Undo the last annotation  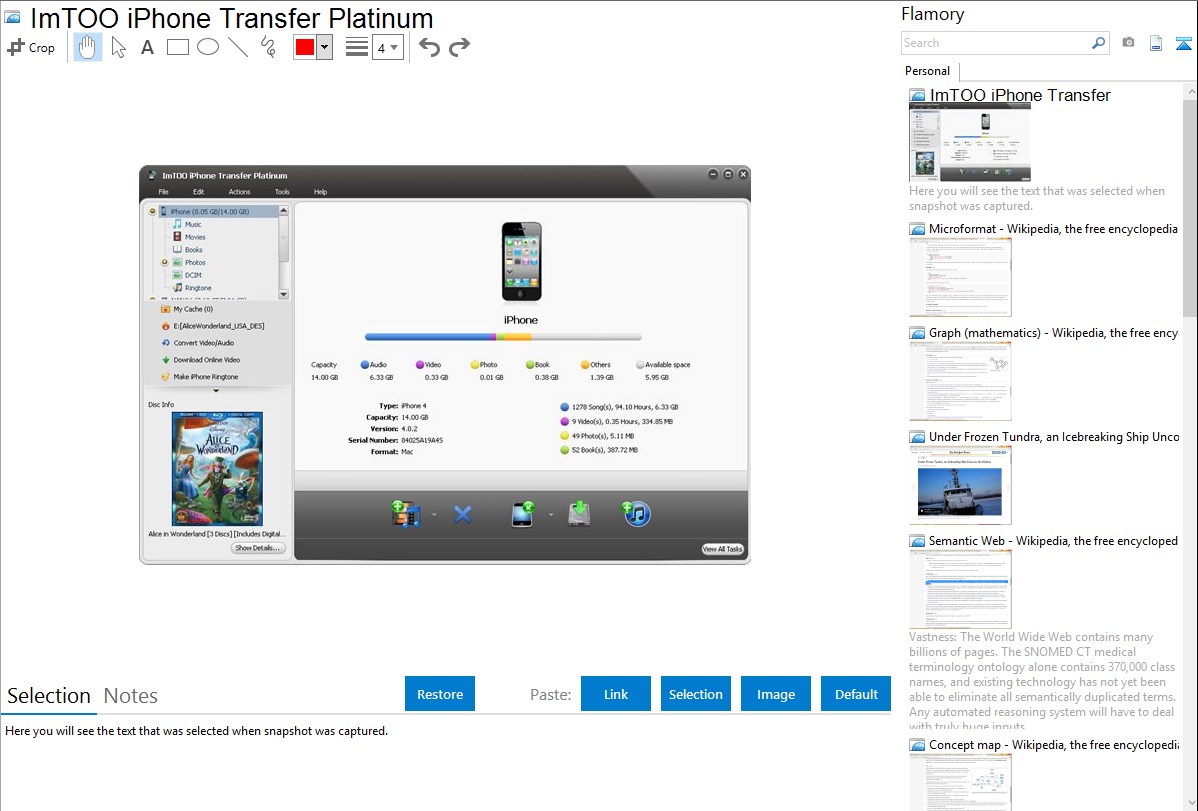point(429,47)
